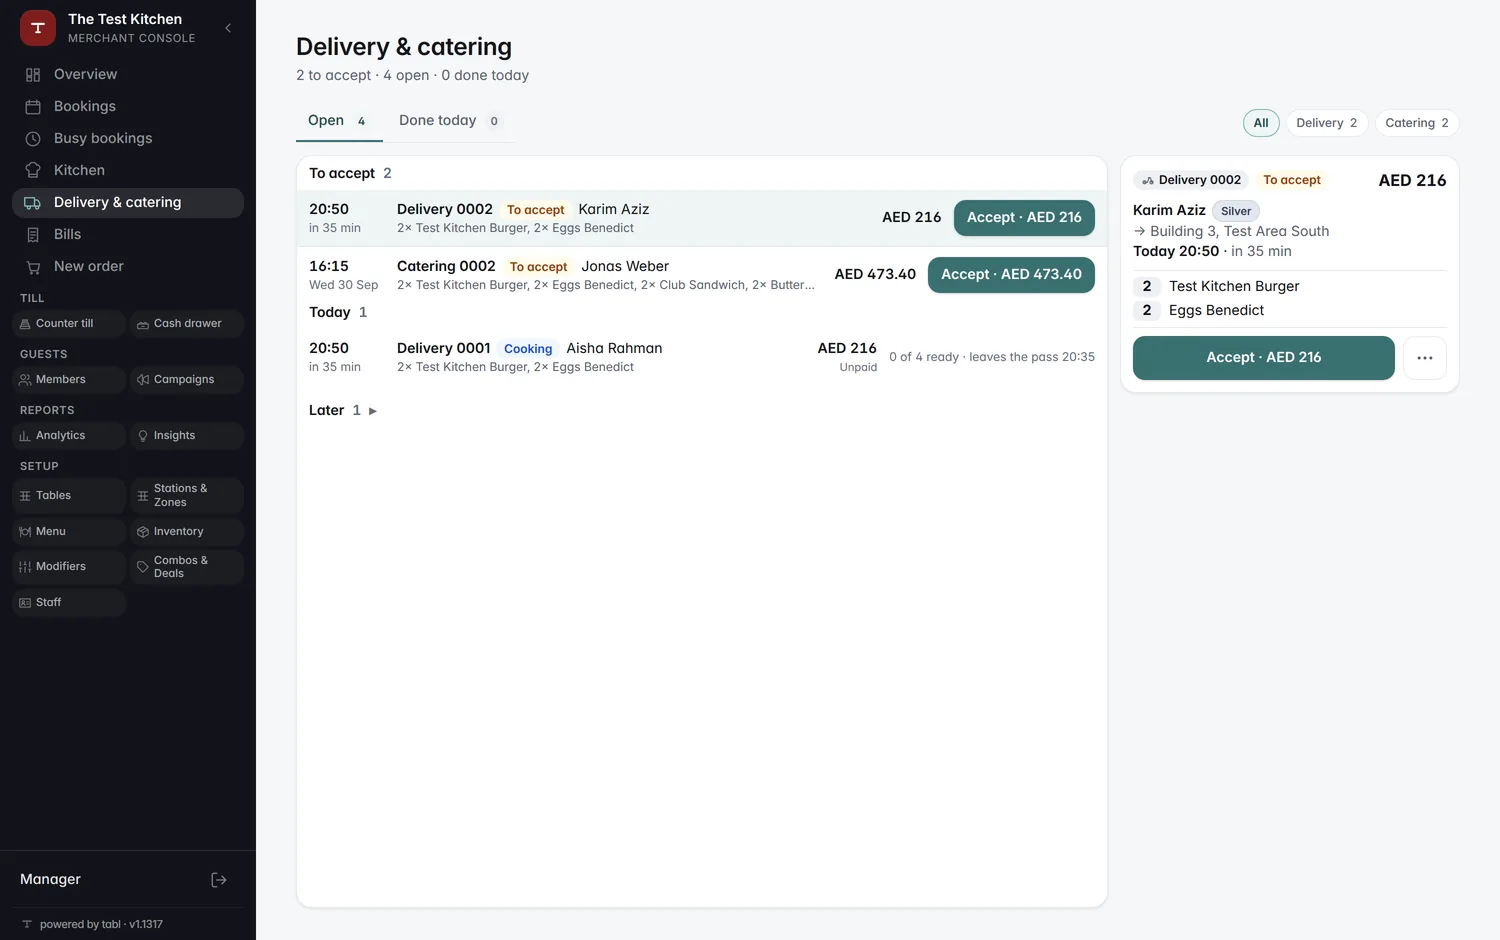The width and height of the screenshot is (1500, 940).
Task: Open Modifiers setup
Action: 69,567
